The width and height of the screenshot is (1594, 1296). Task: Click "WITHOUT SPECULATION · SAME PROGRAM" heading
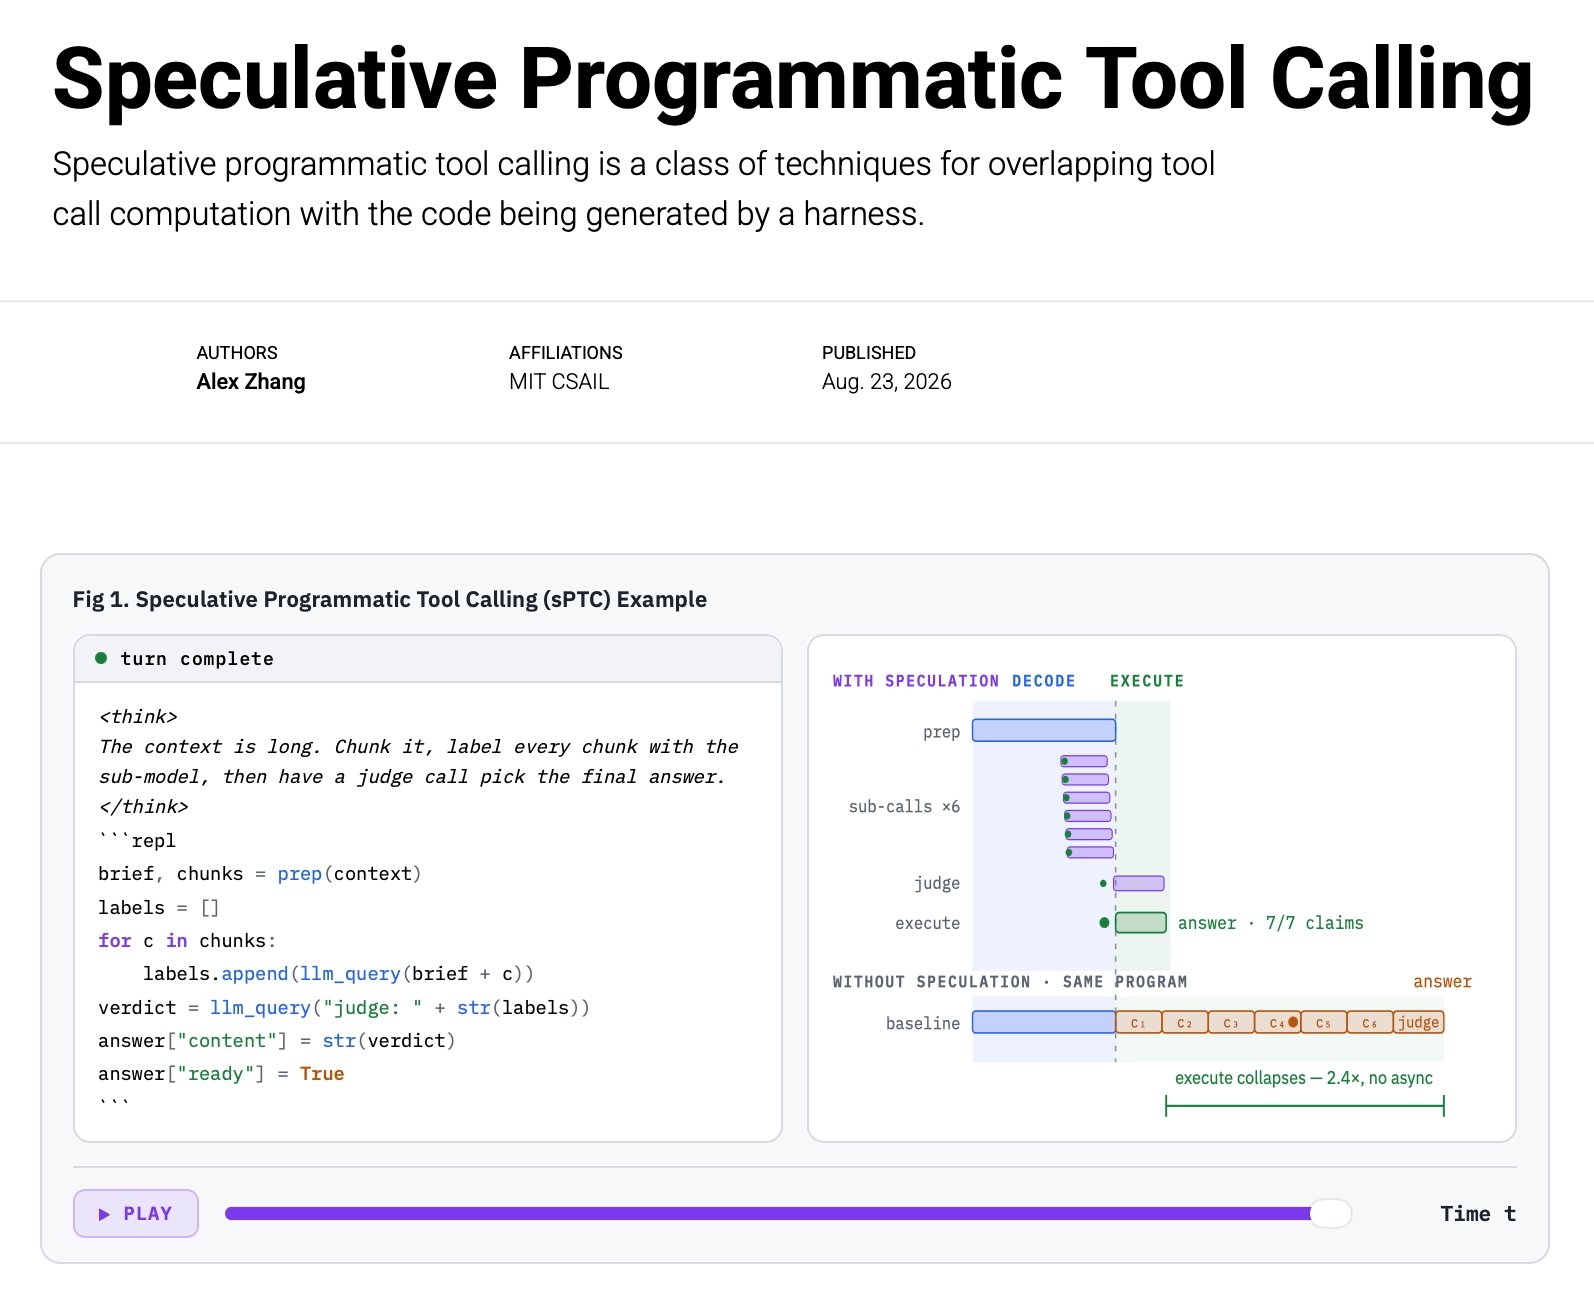click(1010, 981)
